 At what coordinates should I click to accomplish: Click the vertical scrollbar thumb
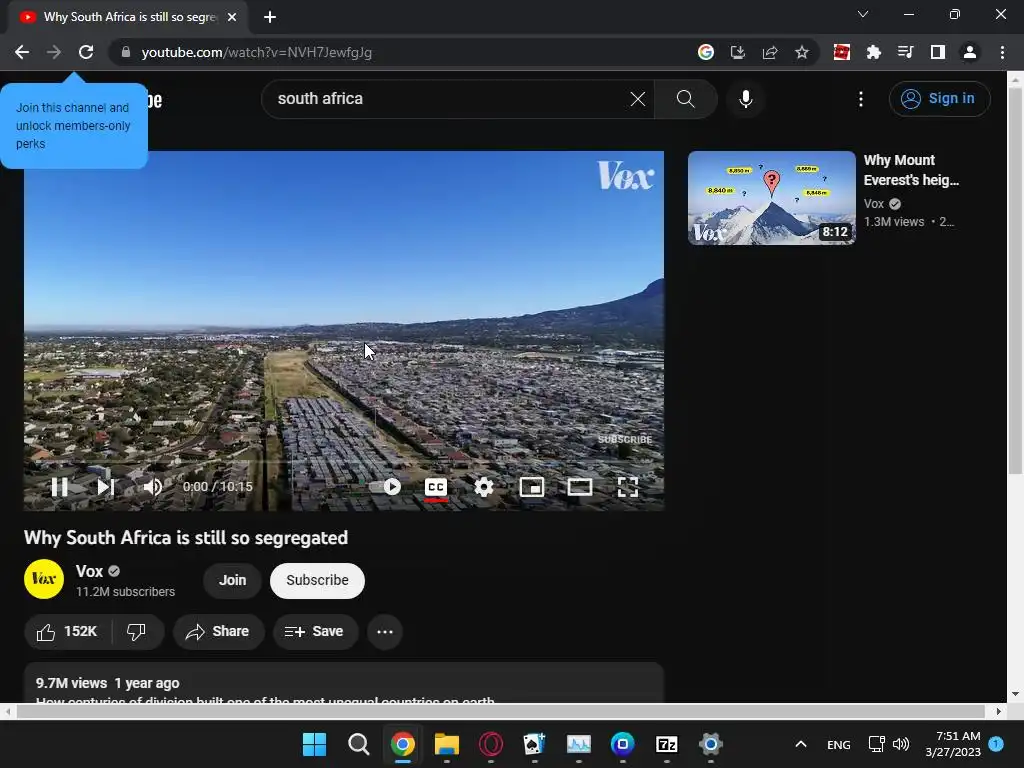pos(1015,281)
